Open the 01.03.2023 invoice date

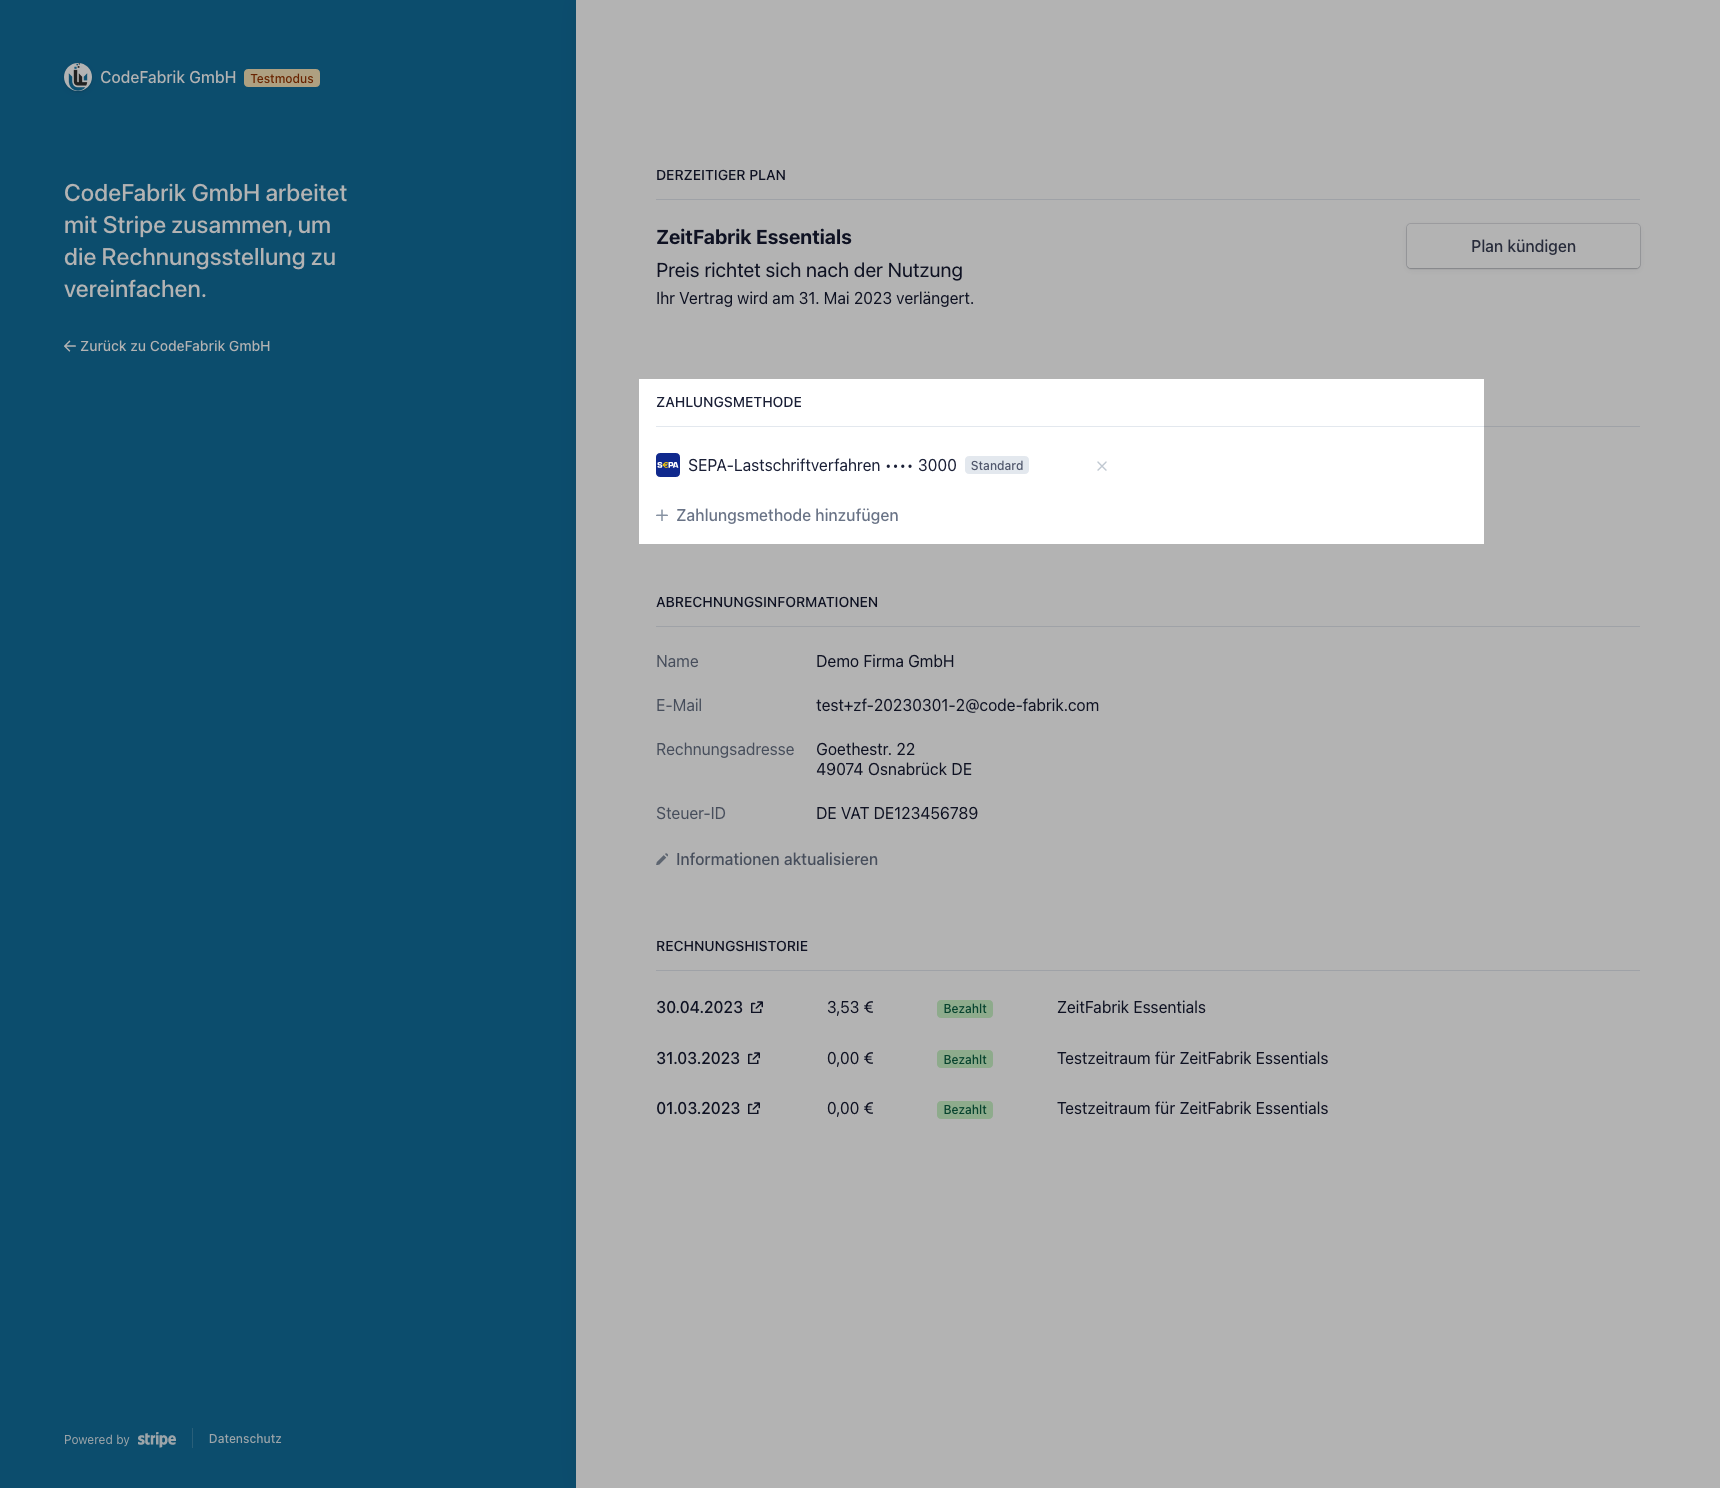tap(698, 1108)
